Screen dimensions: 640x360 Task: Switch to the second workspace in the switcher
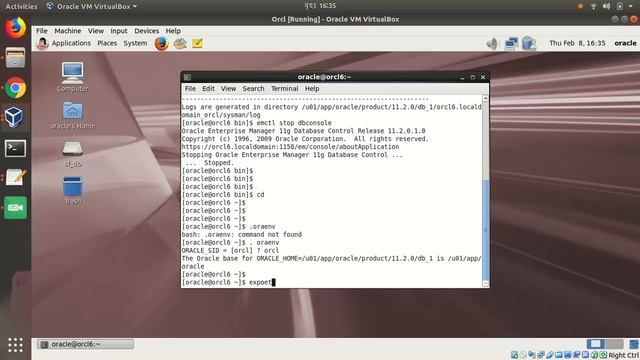(x=614, y=344)
